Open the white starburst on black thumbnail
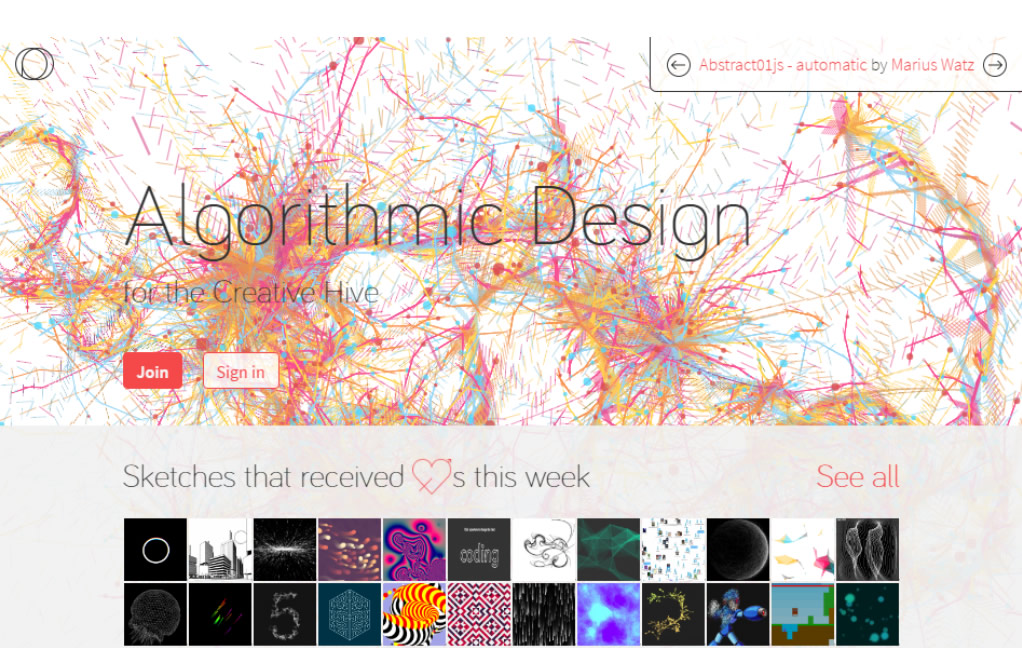This screenshot has width=1022, height=648. [x=285, y=550]
